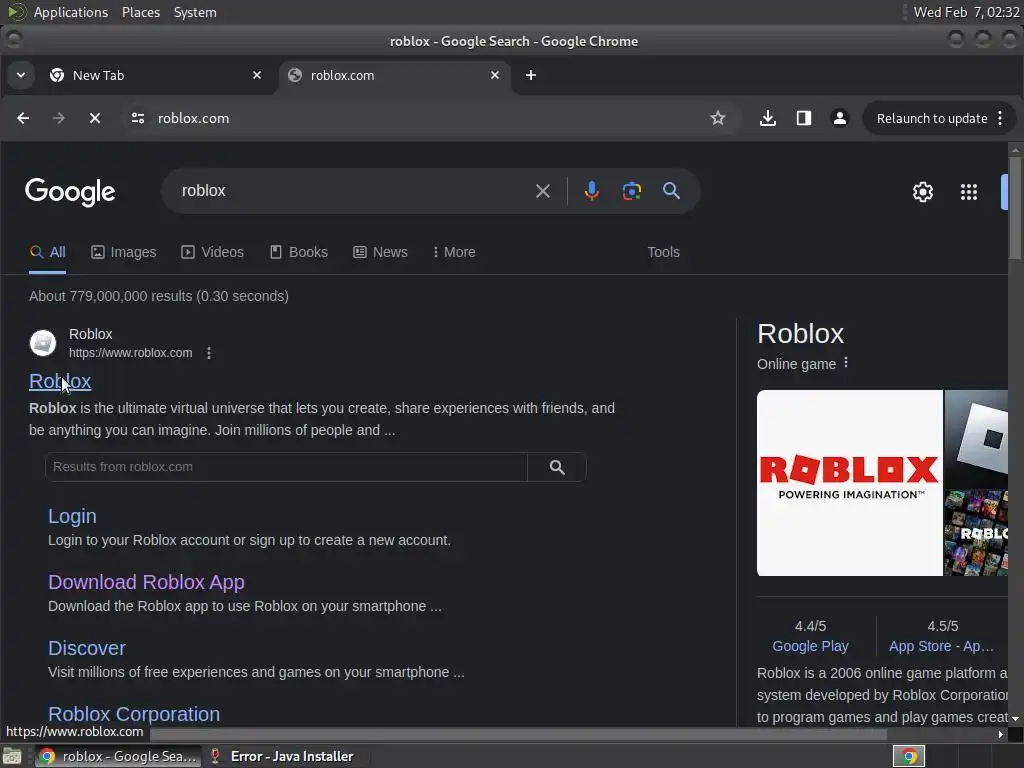Switch to Videos results

[212, 252]
